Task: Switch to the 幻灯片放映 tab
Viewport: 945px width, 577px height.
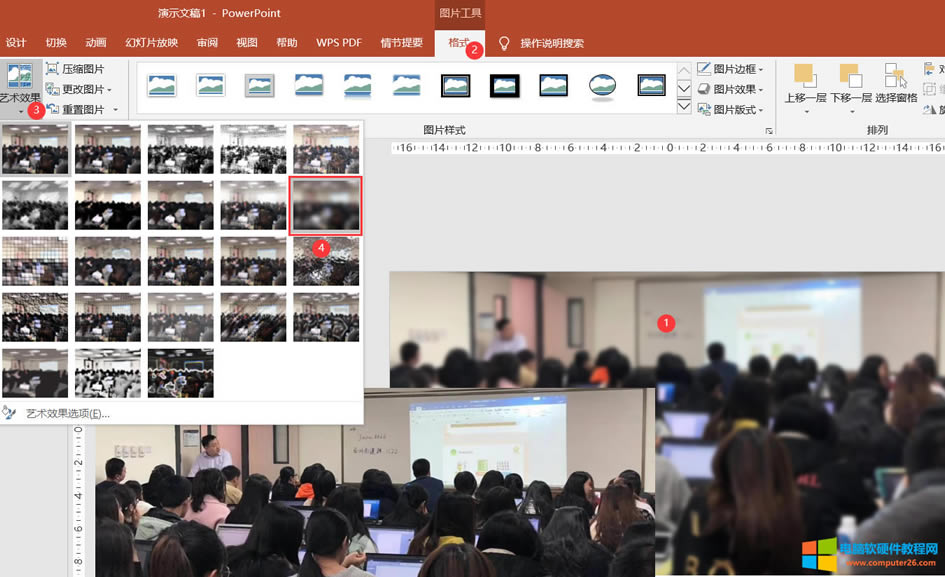Action: point(154,42)
